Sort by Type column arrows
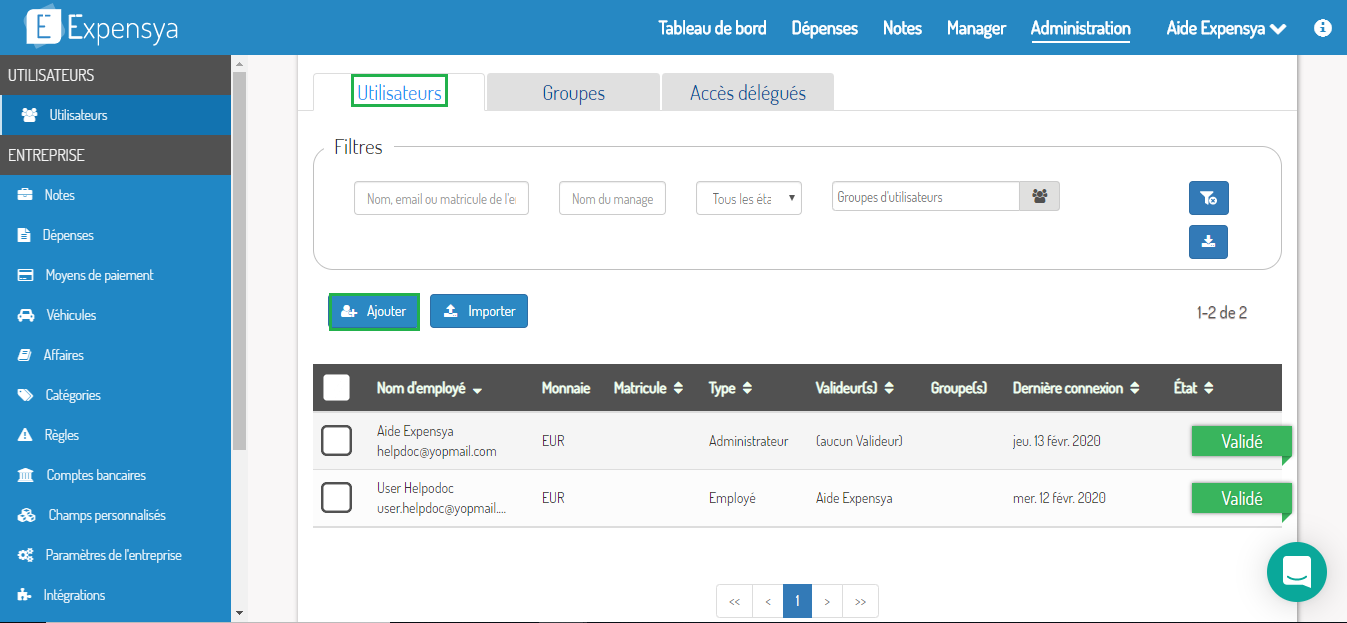This screenshot has height=623, width=1347. [x=747, y=388]
